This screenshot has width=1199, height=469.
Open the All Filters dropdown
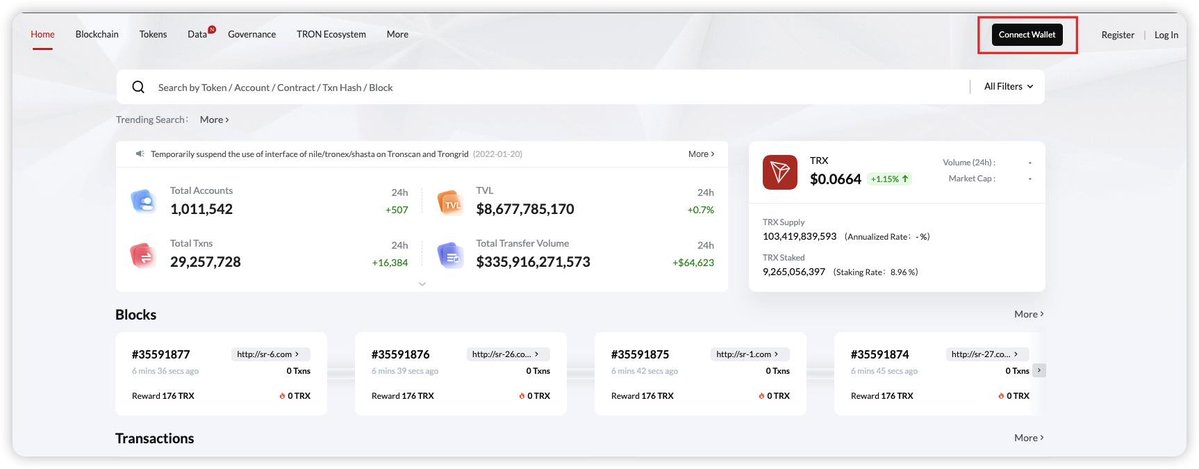tap(1007, 87)
